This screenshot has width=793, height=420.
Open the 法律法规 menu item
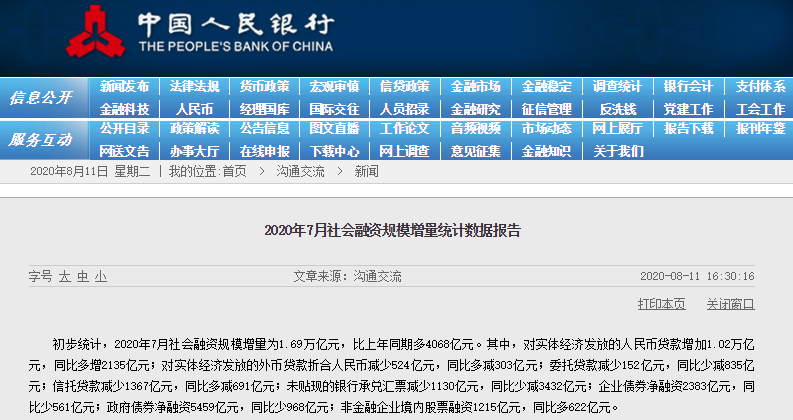click(195, 87)
